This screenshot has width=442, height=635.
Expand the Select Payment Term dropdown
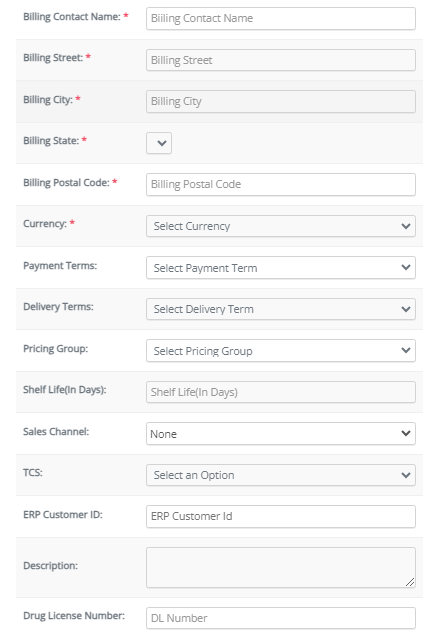tap(280, 267)
